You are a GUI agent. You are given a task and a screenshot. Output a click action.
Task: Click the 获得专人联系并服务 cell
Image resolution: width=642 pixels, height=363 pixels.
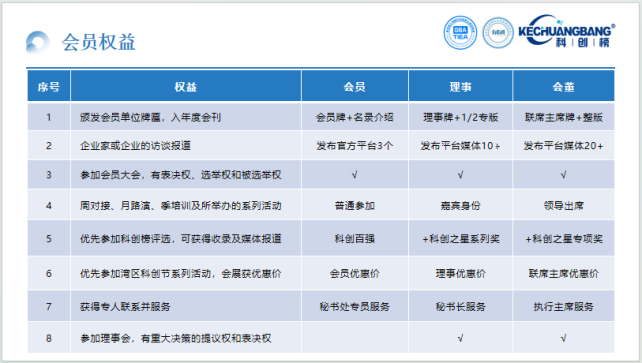click(186, 307)
